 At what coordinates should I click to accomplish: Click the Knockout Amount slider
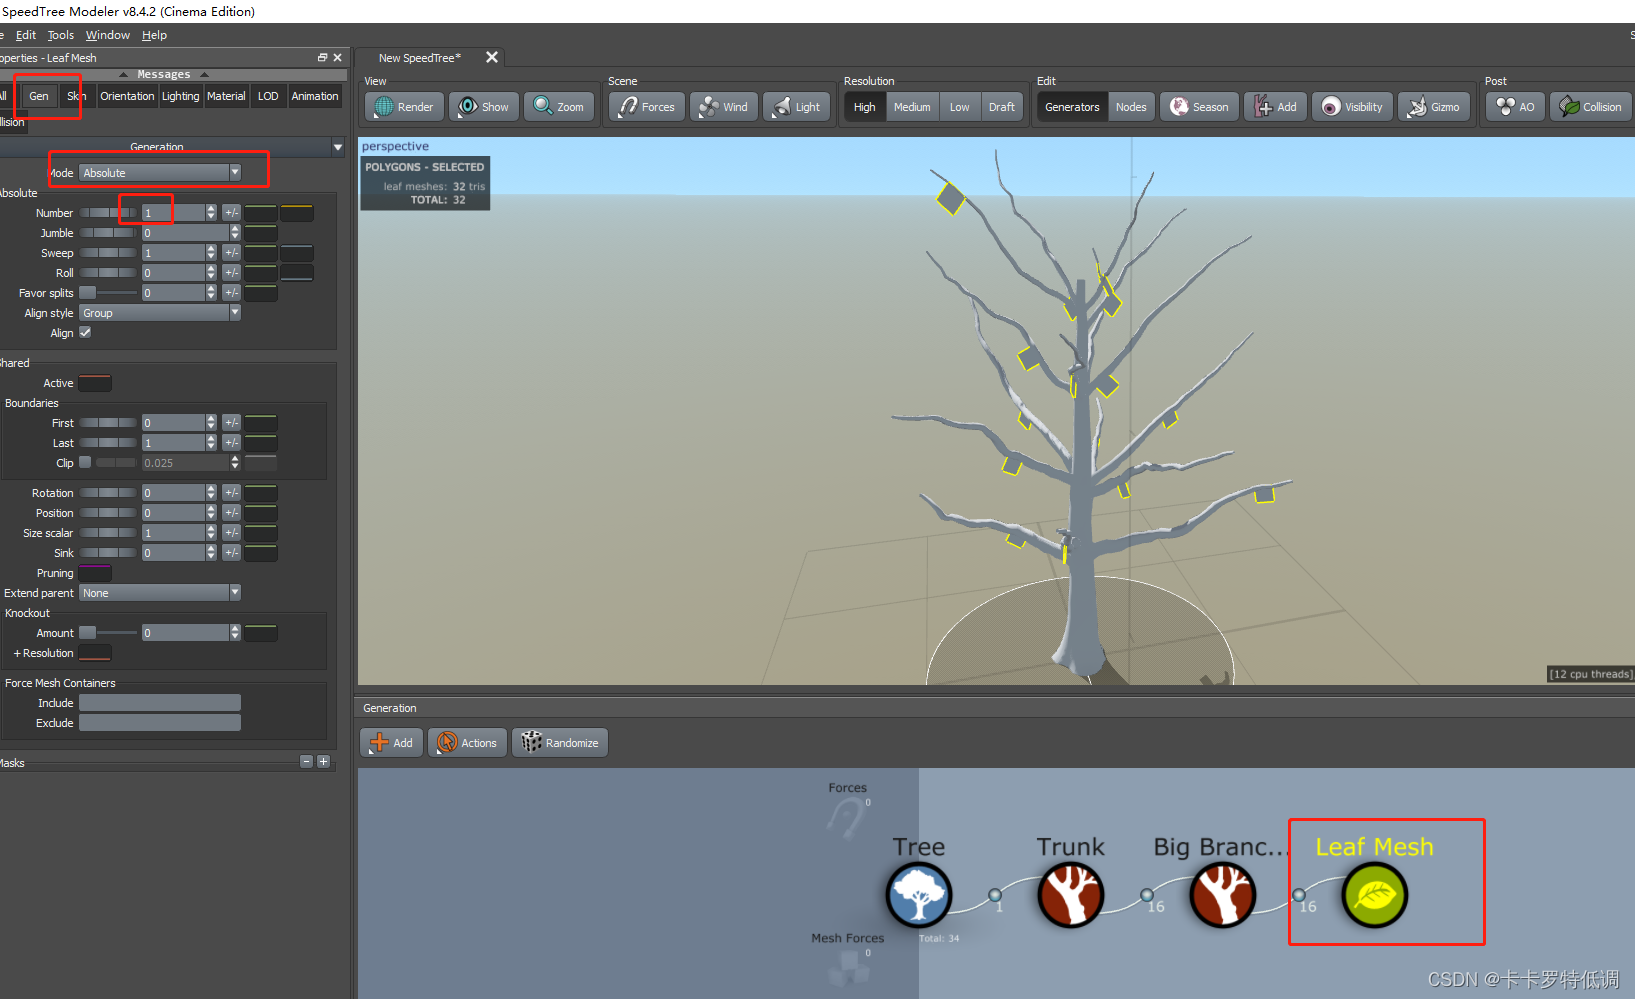pyautogui.click(x=108, y=632)
